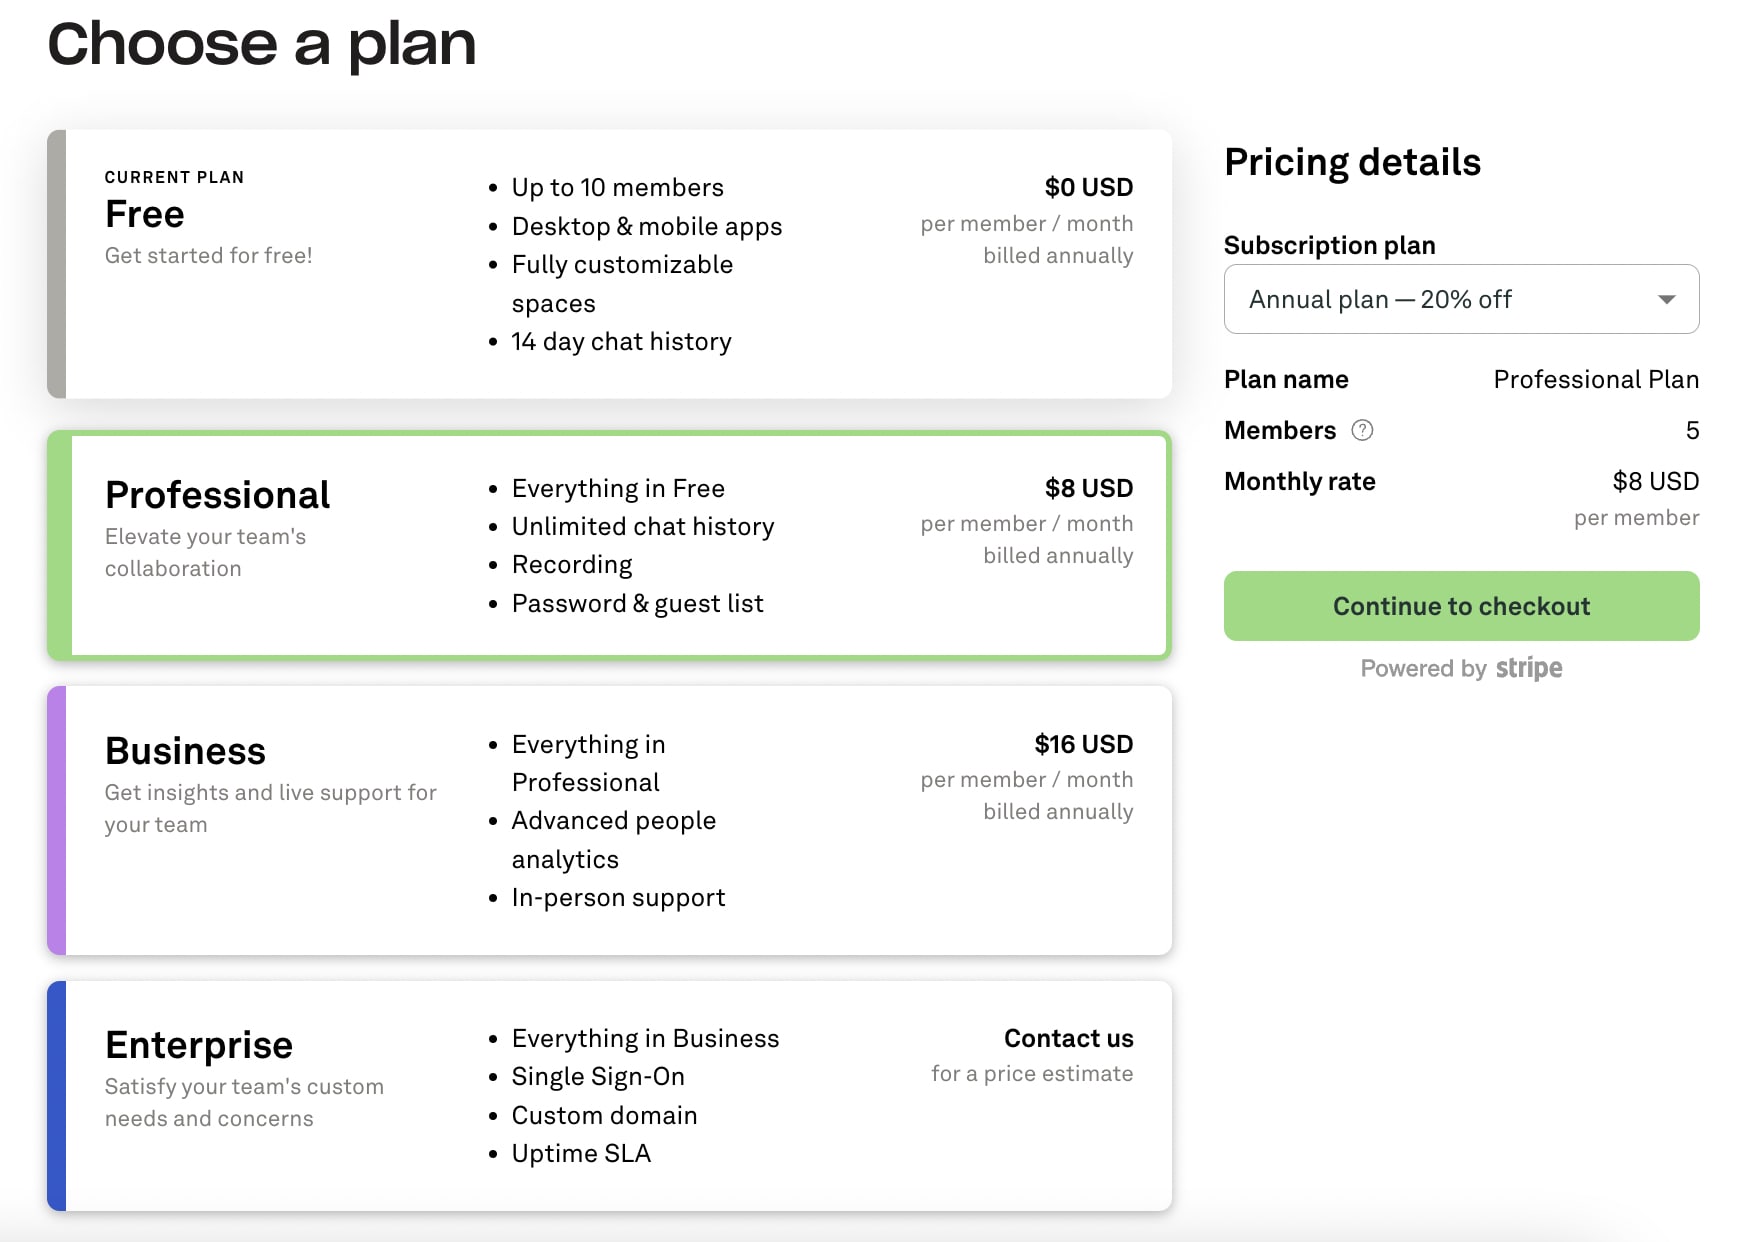Select the Annual plan — 20% off field
Screen dimensions: 1744x1242
[1461, 299]
